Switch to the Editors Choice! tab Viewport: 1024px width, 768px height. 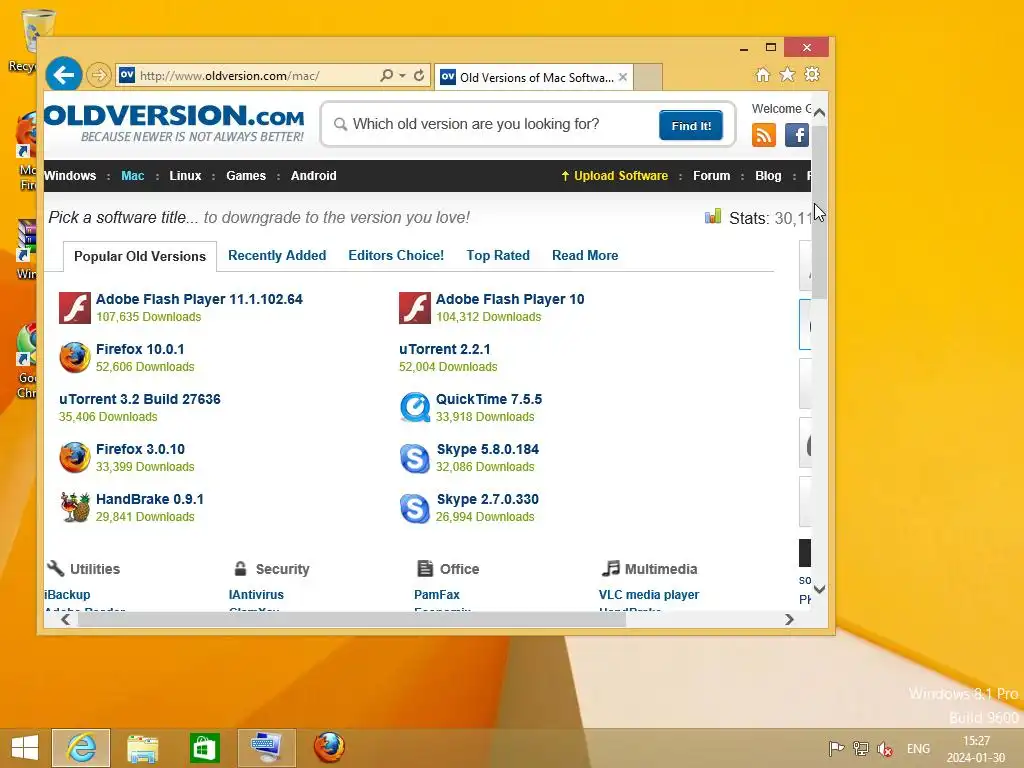click(x=396, y=255)
